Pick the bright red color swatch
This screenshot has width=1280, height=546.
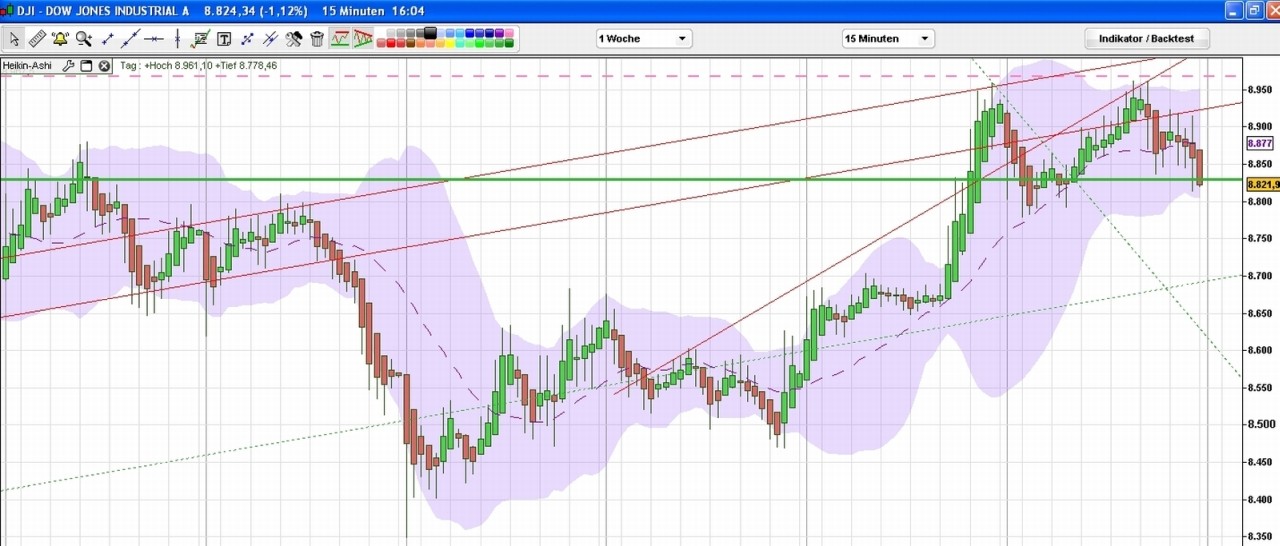click(391, 43)
